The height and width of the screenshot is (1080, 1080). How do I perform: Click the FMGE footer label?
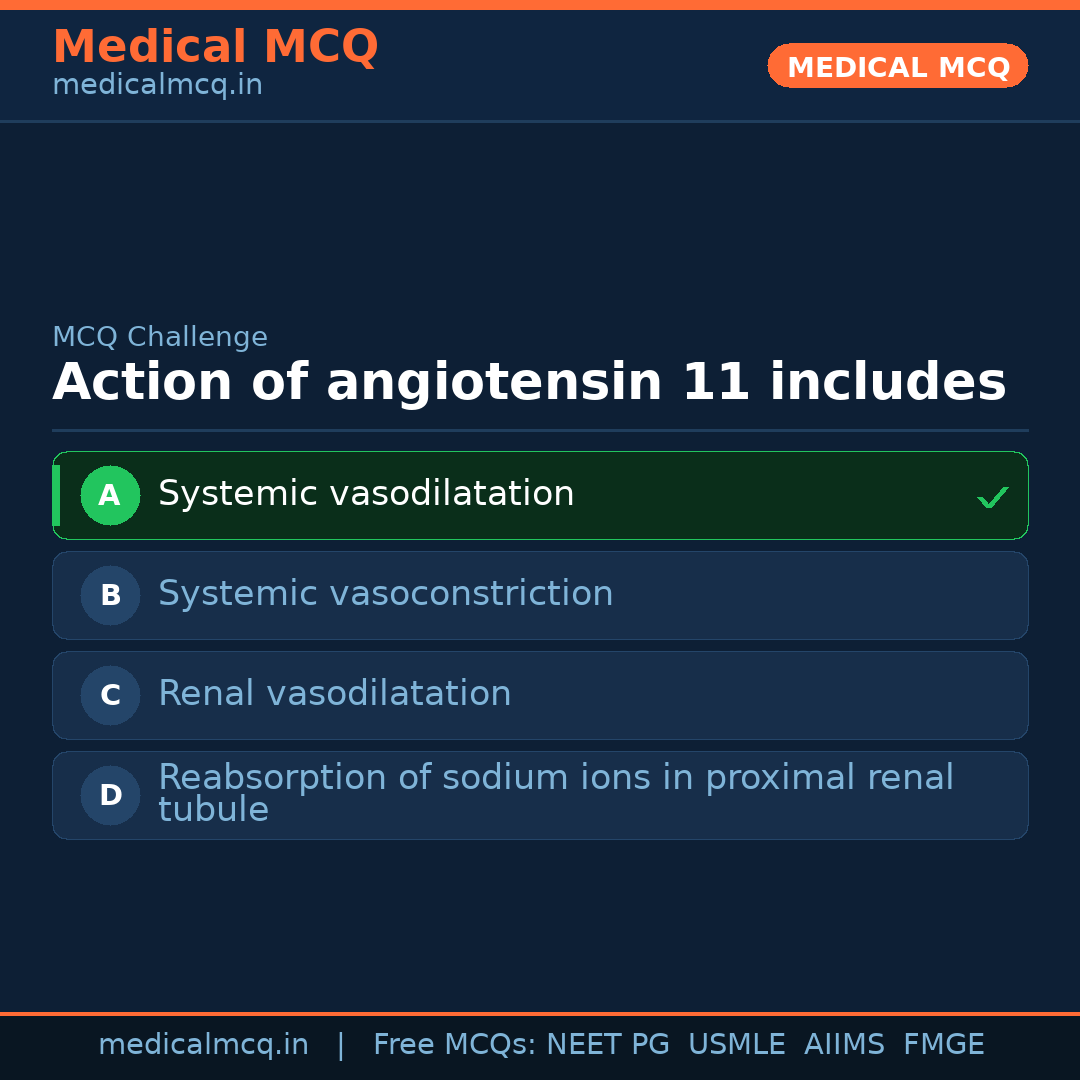pos(944,1045)
